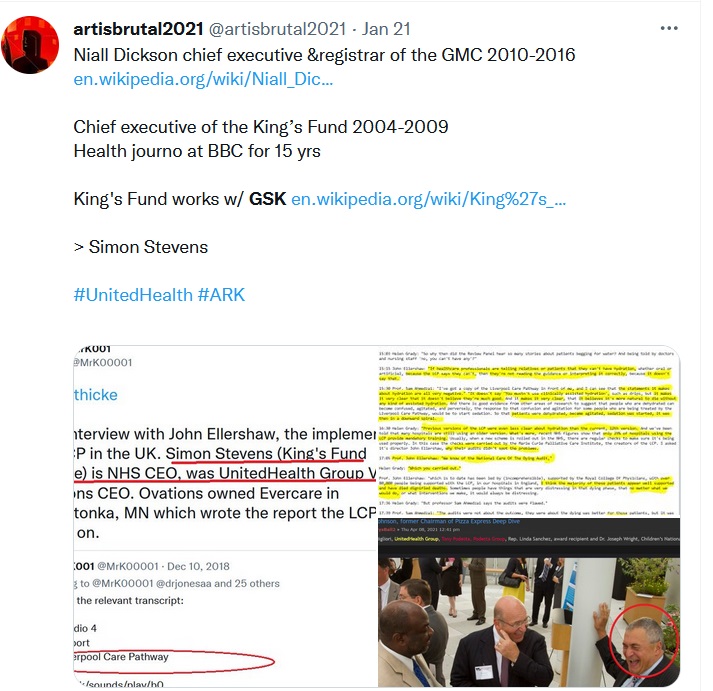
Task: Click the circled Liverpool Care Pathway text
Action: [x=121, y=656]
